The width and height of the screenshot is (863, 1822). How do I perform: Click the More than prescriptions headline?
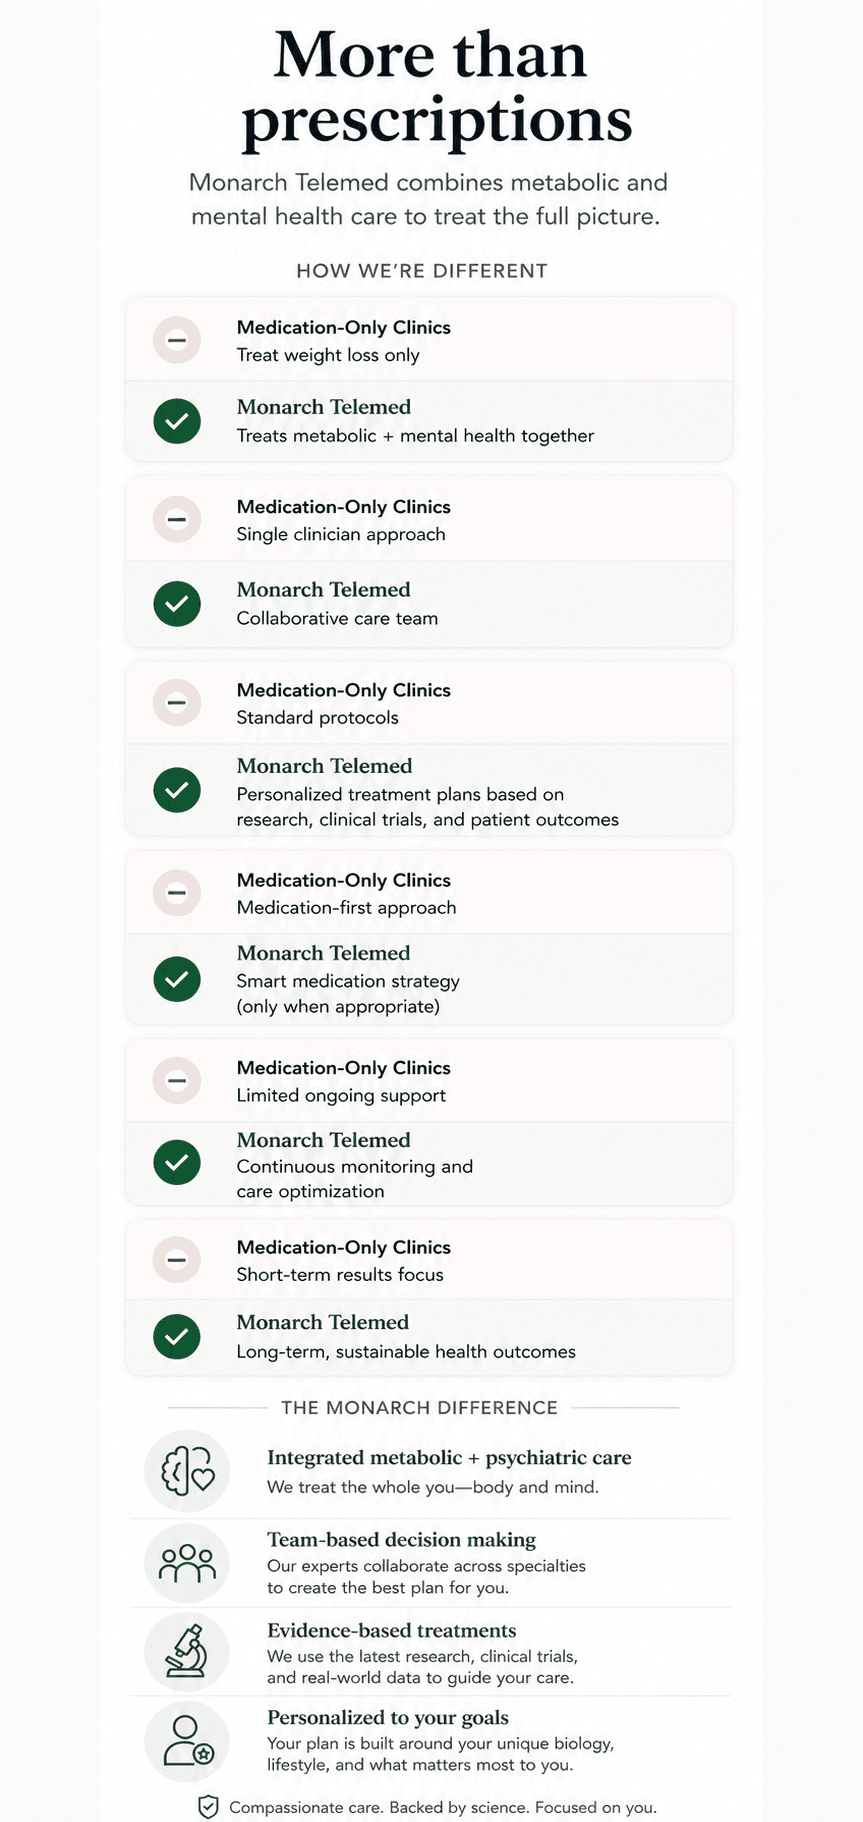click(x=433, y=87)
